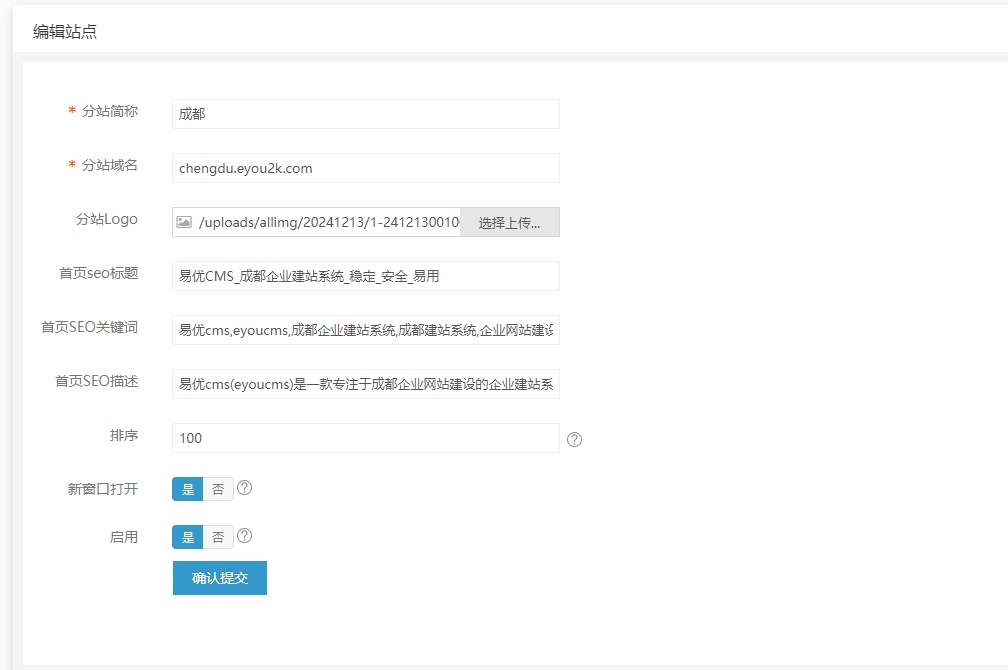Click the image preview icon in Logo field
The height and width of the screenshot is (670, 1008).
pos(184,222)
